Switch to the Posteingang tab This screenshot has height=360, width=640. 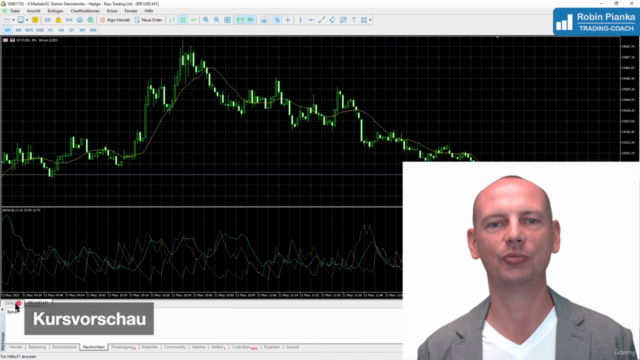(x=123, y=347)
